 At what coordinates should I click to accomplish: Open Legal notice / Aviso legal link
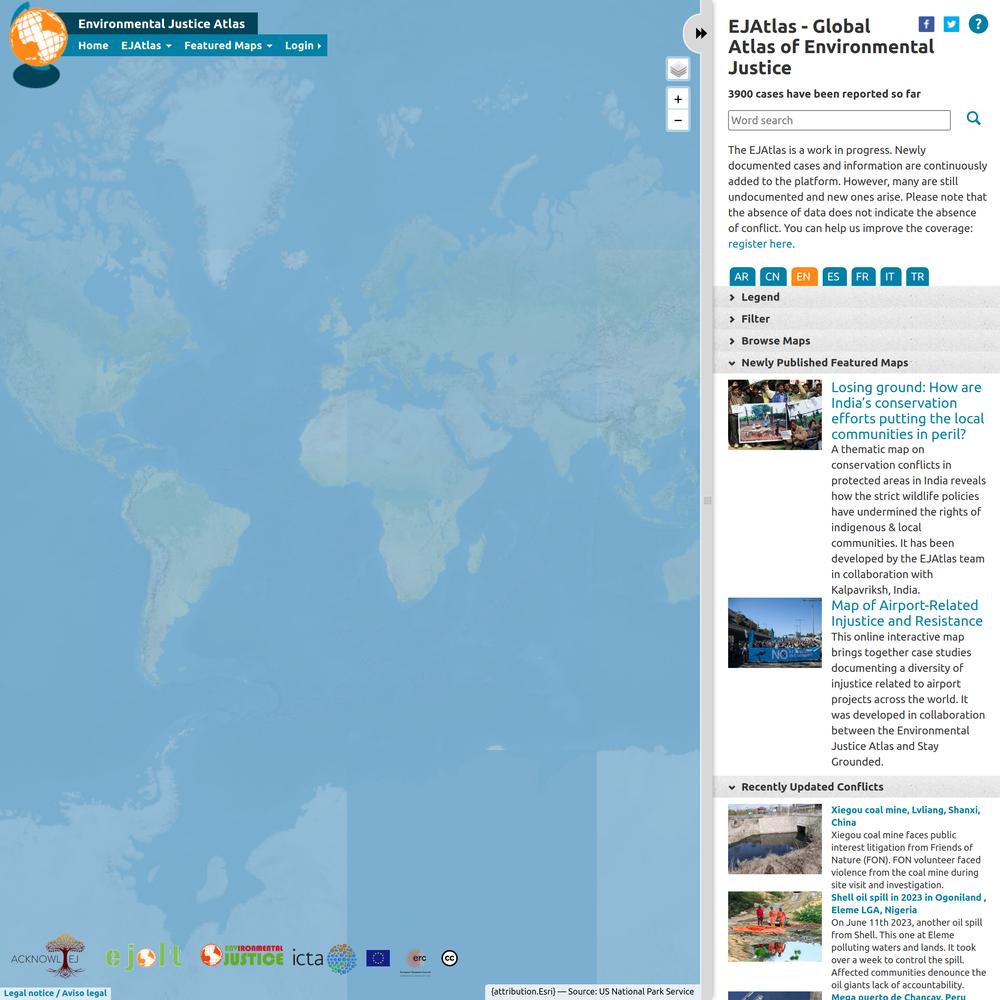pos(55,993)
